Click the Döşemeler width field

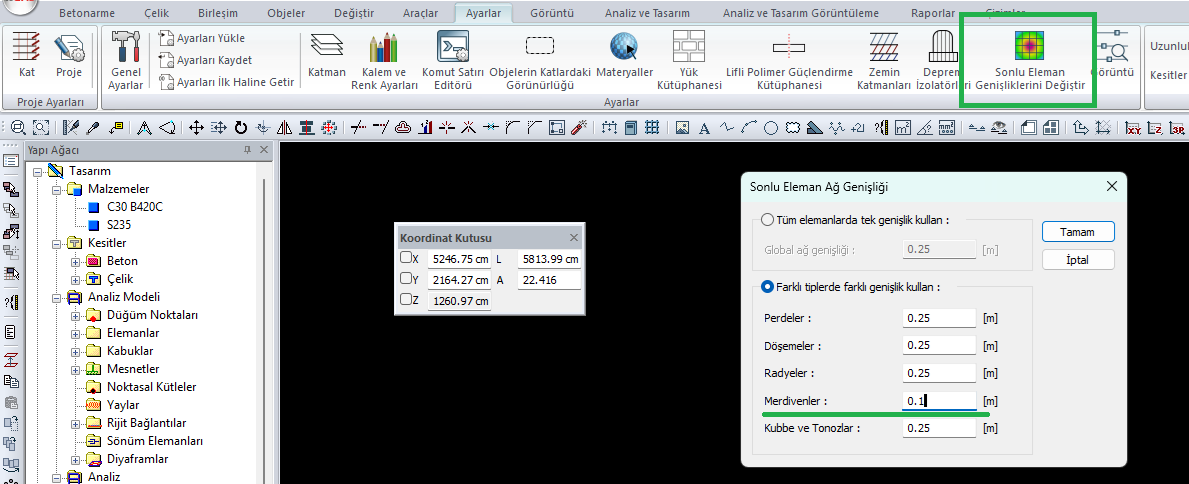pyautogui.click(x=939, y=345)
